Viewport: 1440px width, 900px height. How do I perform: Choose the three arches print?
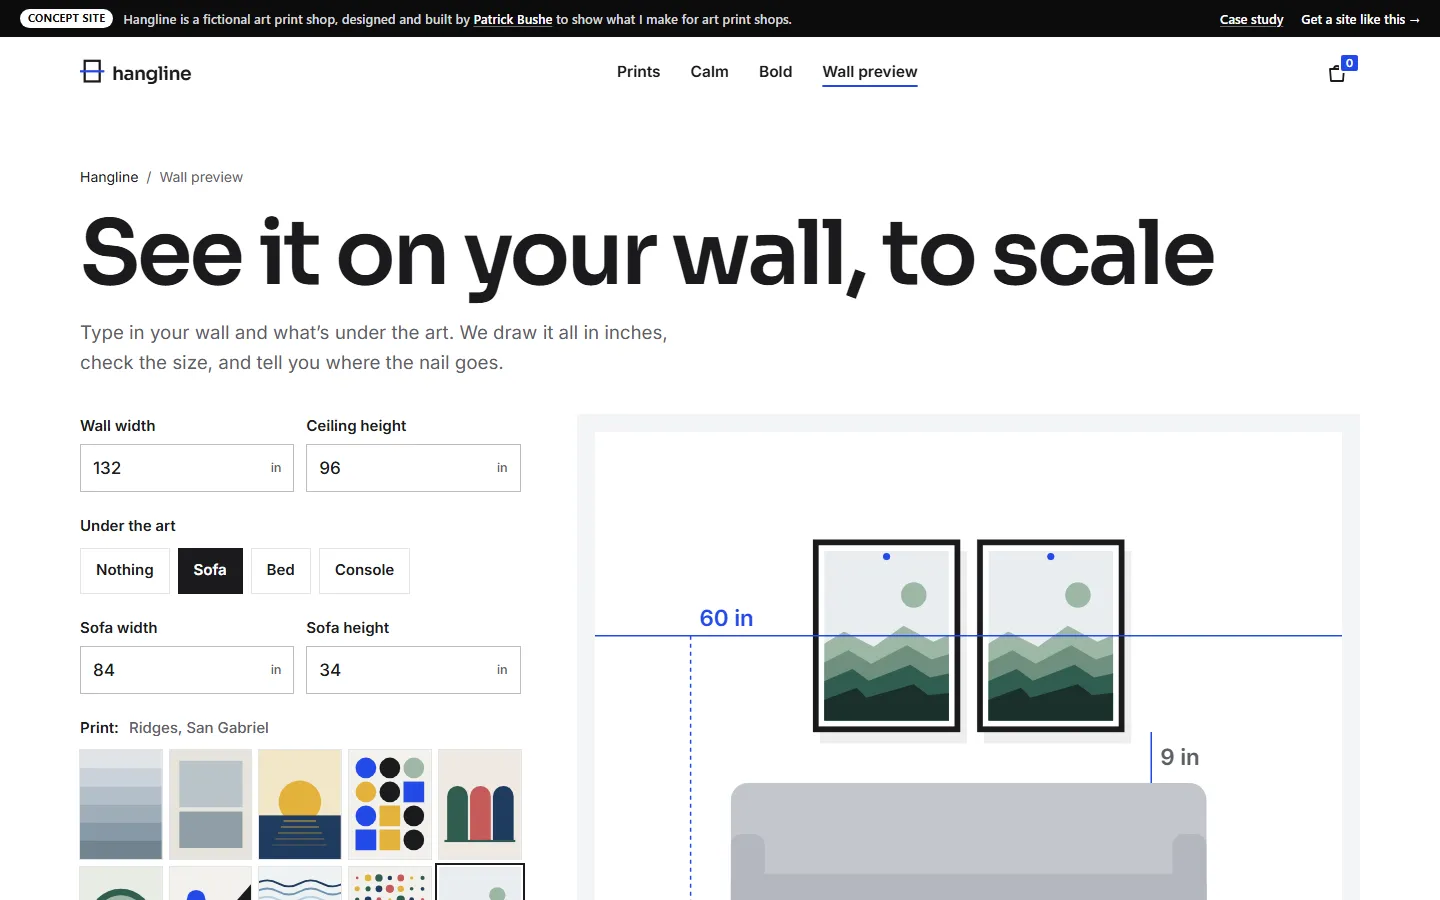[480, 804]
